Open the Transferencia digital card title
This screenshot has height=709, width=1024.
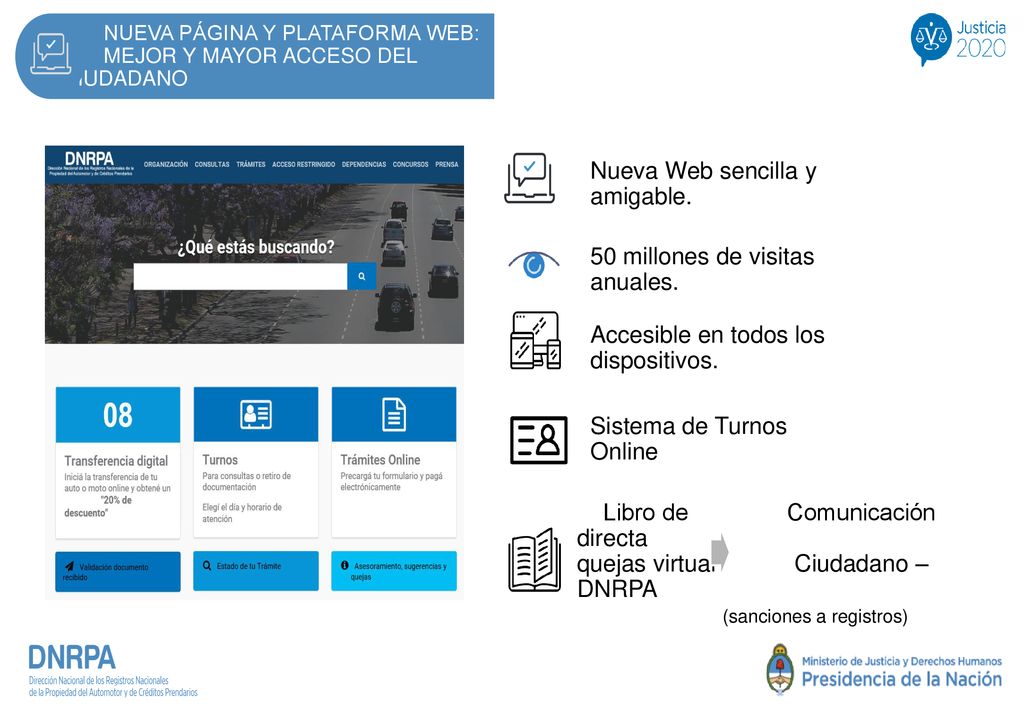116,461
